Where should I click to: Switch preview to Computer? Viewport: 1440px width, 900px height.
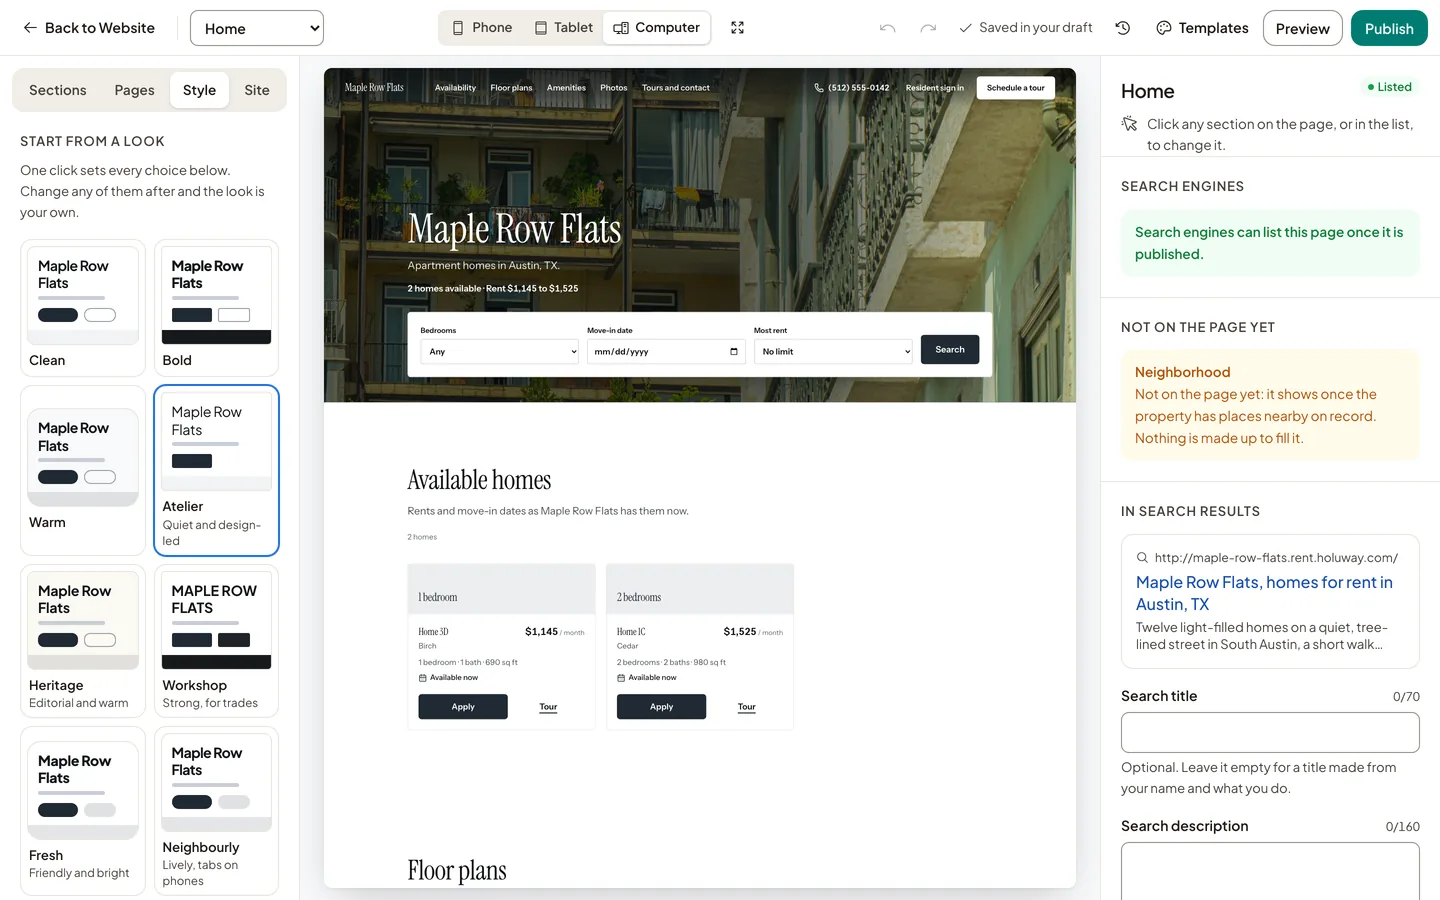656,28
